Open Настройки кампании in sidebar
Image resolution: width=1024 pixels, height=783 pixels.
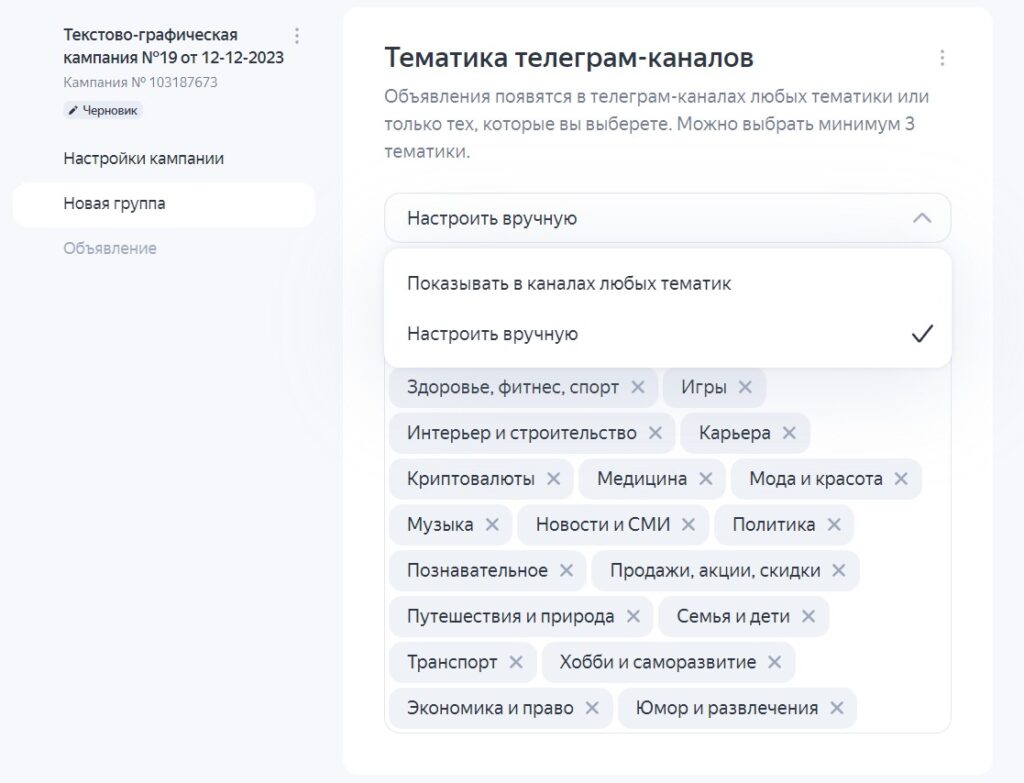[144, 158]
